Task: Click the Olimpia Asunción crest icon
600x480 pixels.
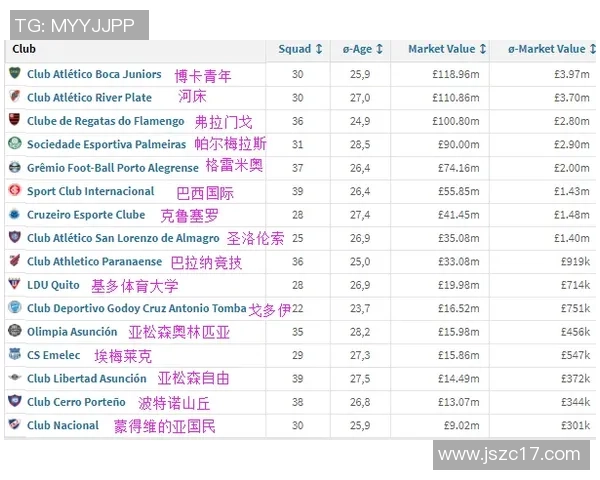Action: click(15, 331)
